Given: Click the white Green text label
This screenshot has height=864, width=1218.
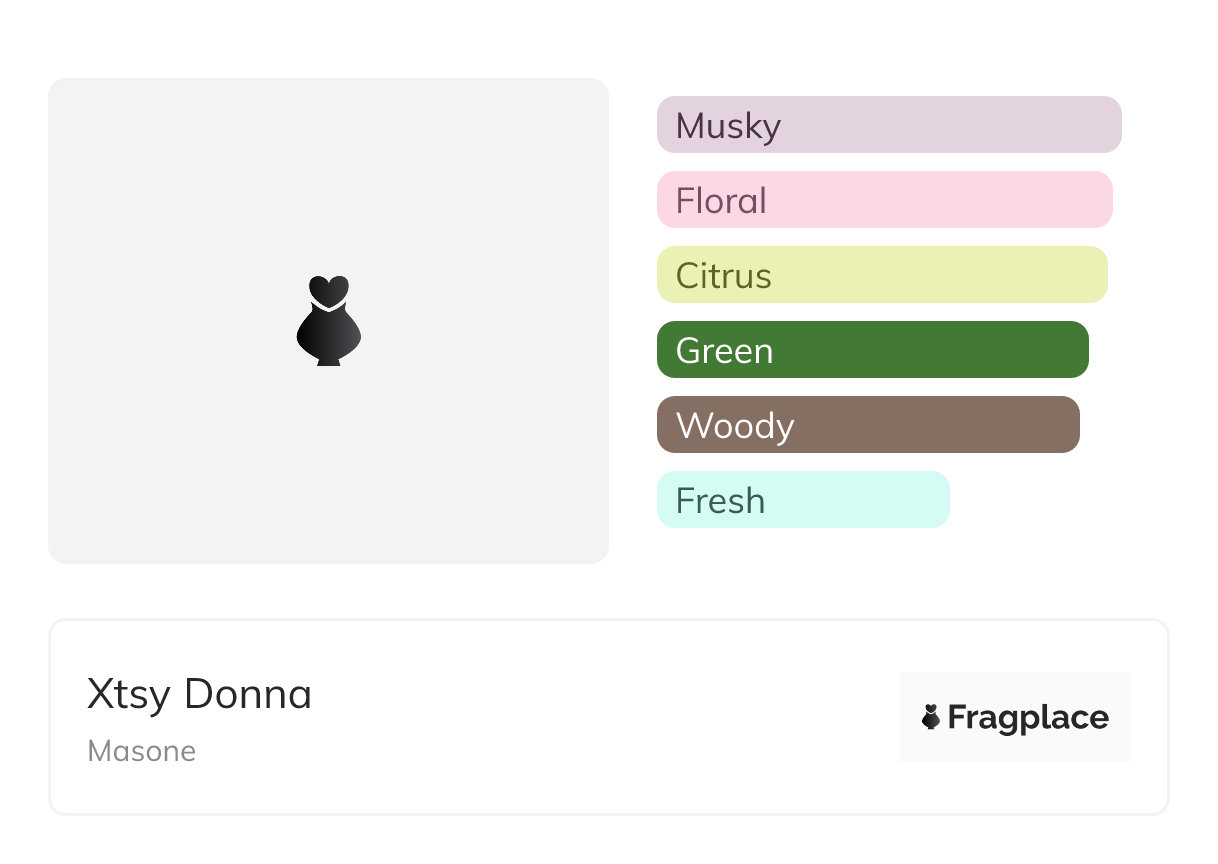Looking at the screenshot, I should pyautogui.click(x=724, y=351).
